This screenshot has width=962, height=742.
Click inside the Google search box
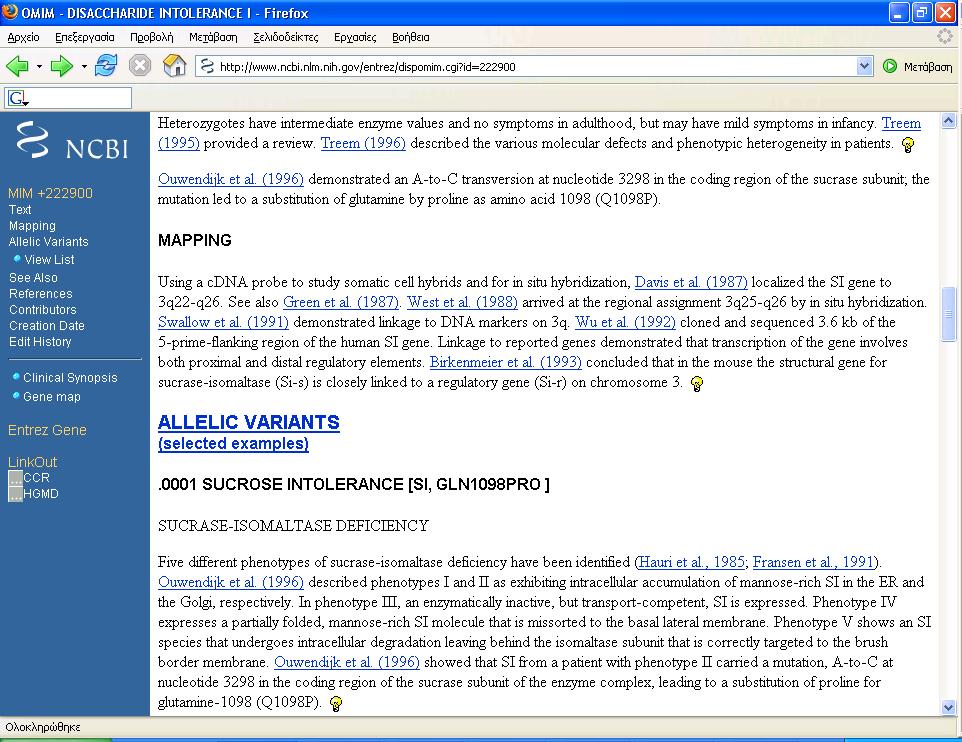[x=80, y=98]
